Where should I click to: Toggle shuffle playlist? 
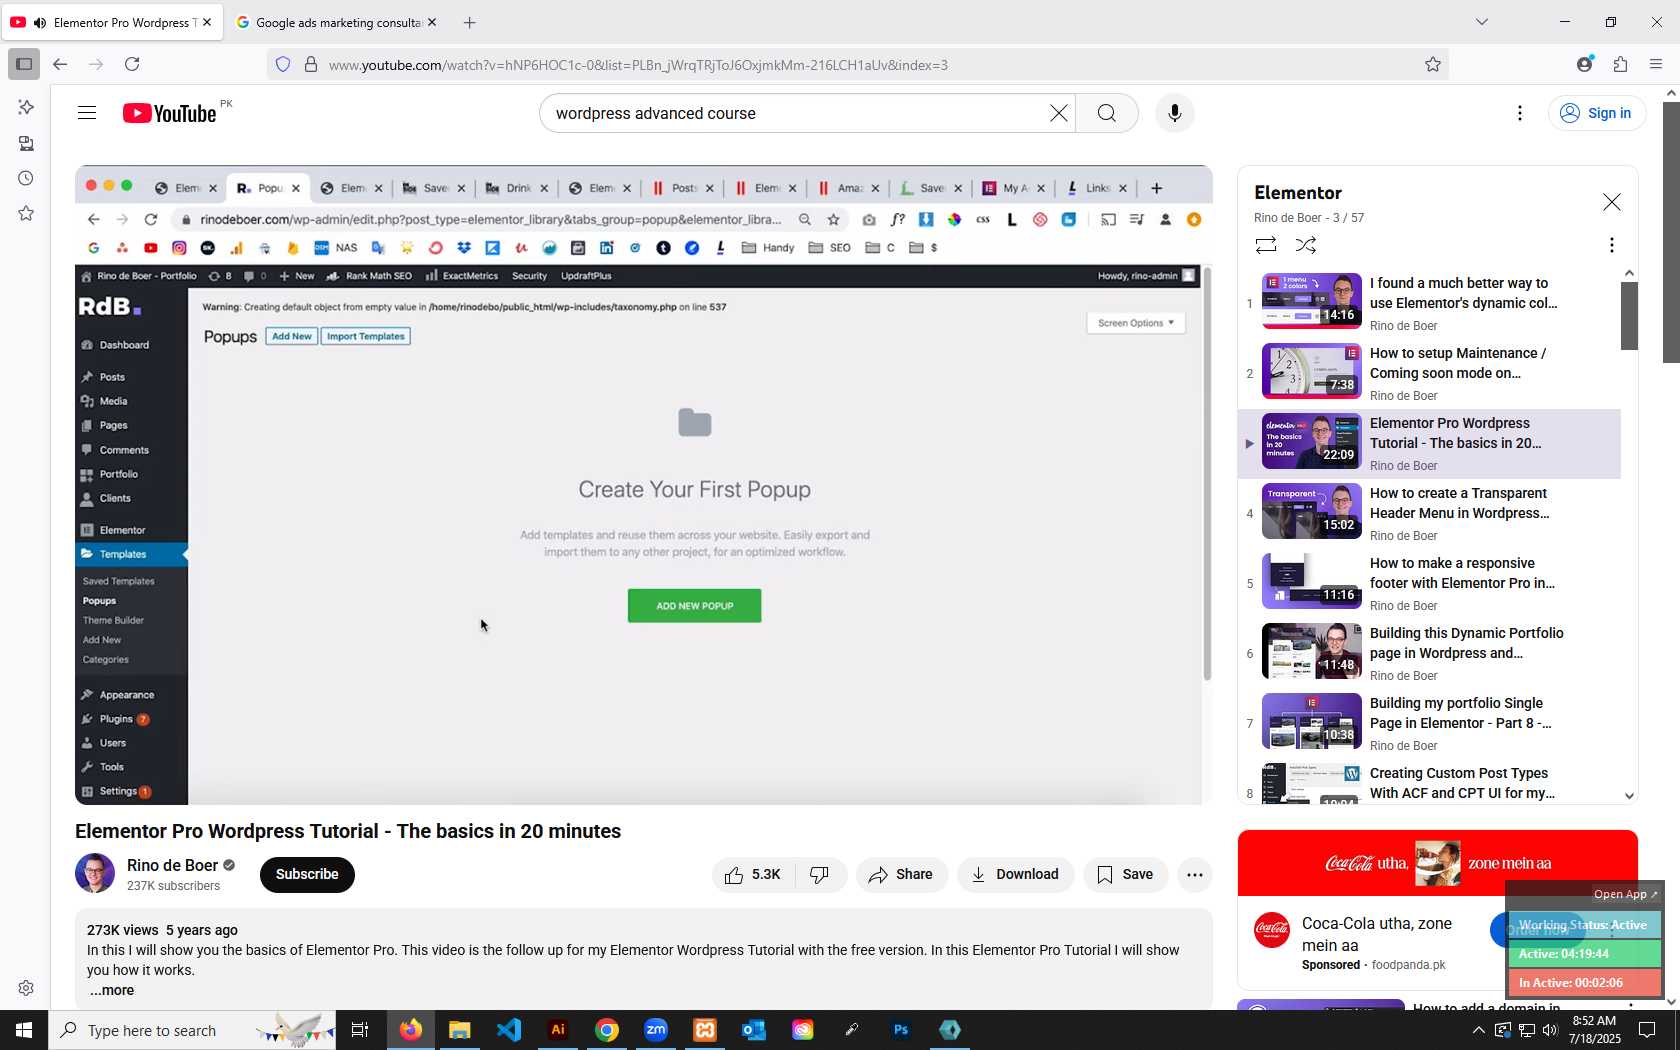point(1306,245)
